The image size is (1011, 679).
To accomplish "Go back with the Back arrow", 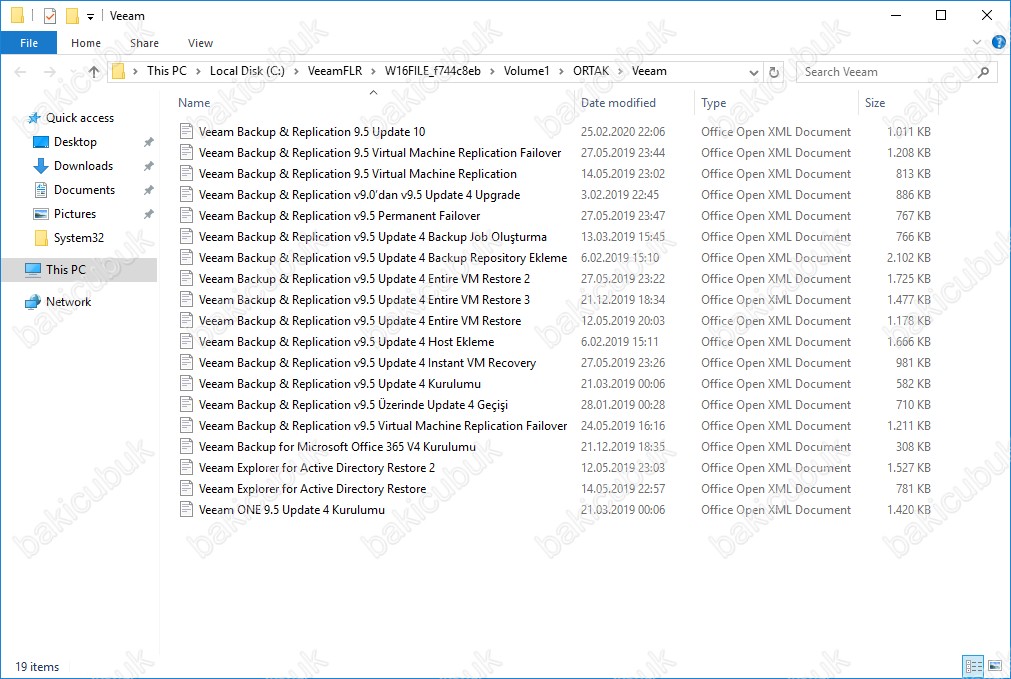I will tap(21, 72).
